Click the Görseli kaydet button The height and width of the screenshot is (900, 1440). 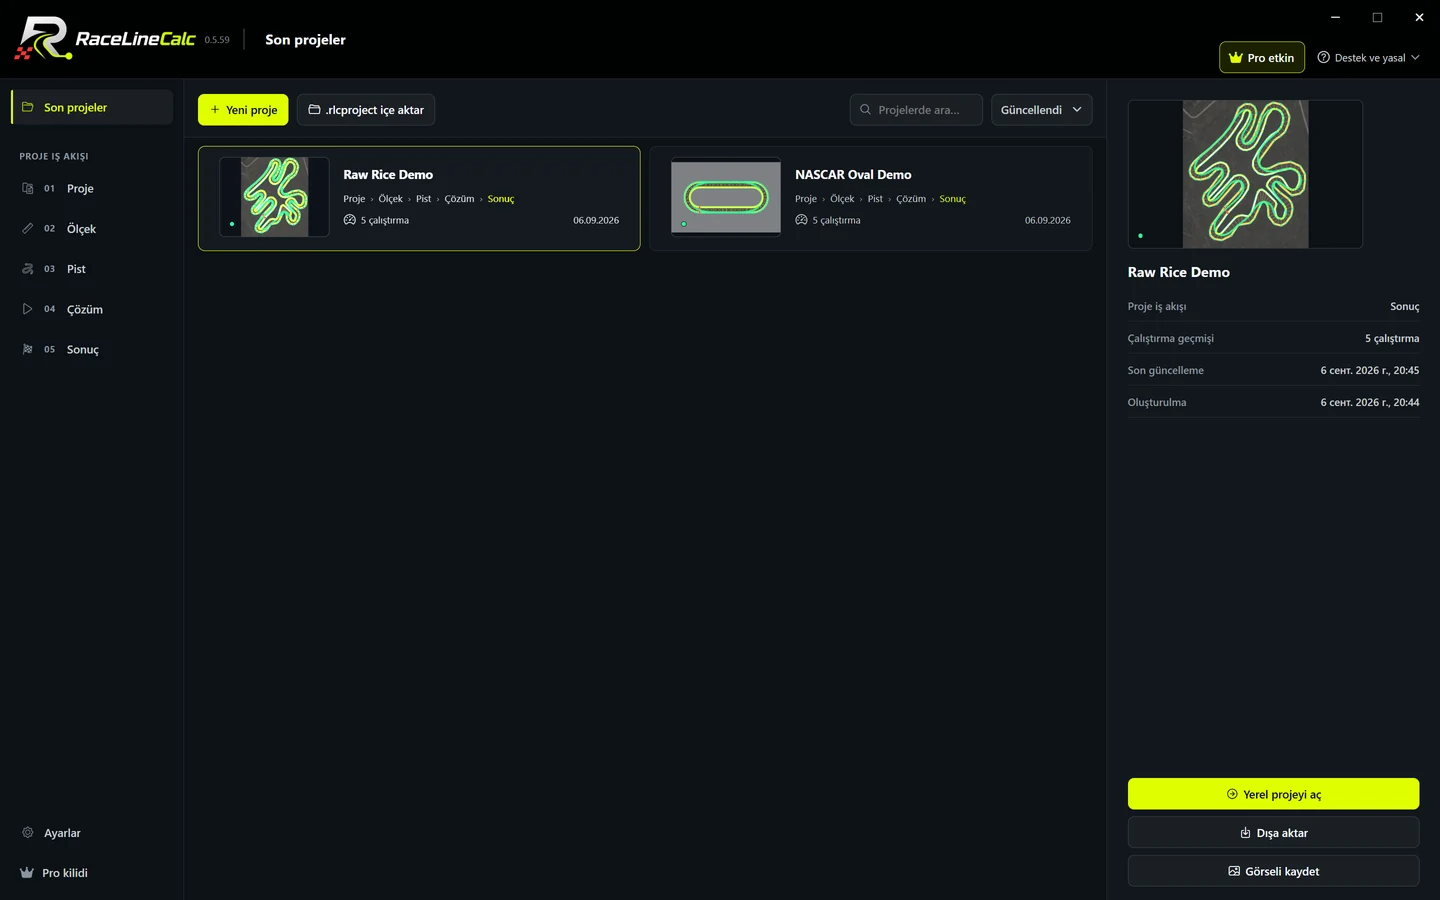coord(1273,871)
